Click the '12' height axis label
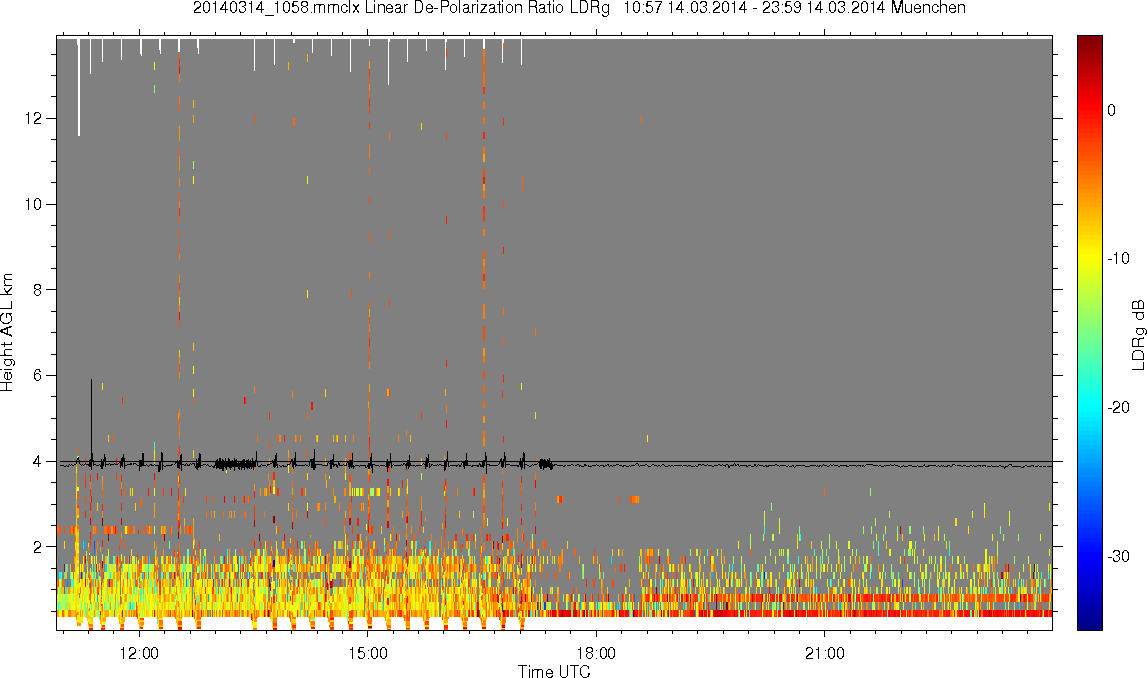This screenshot has width=1147, height=678. click(x=33, y=118)
